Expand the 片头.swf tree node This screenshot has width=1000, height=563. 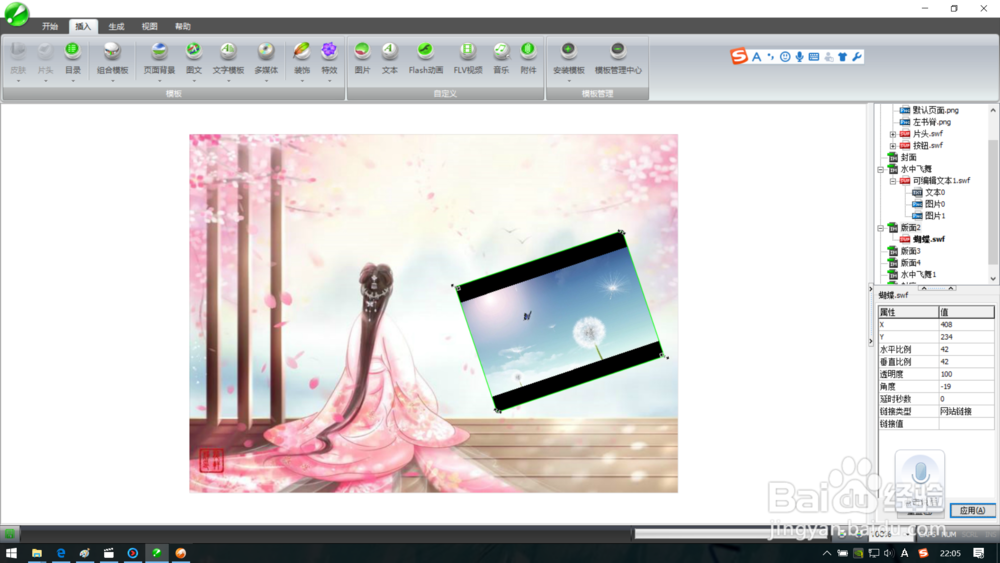[893, 134]
